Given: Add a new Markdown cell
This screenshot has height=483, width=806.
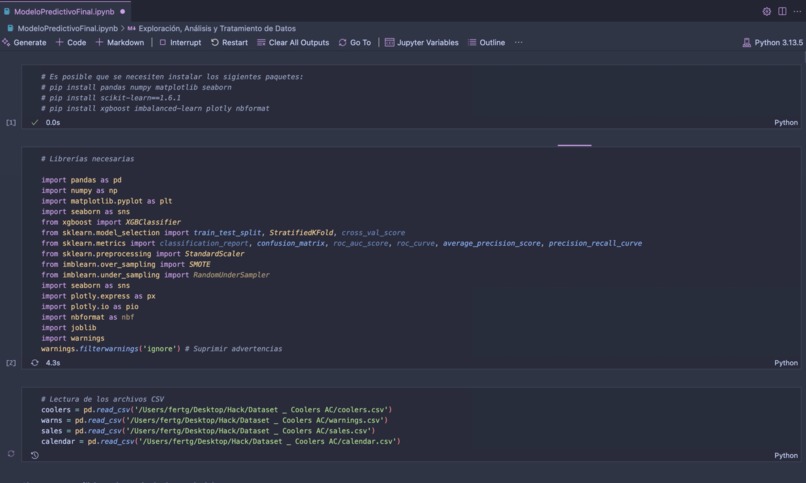Looking at the screenshot, I should point(120,43).
